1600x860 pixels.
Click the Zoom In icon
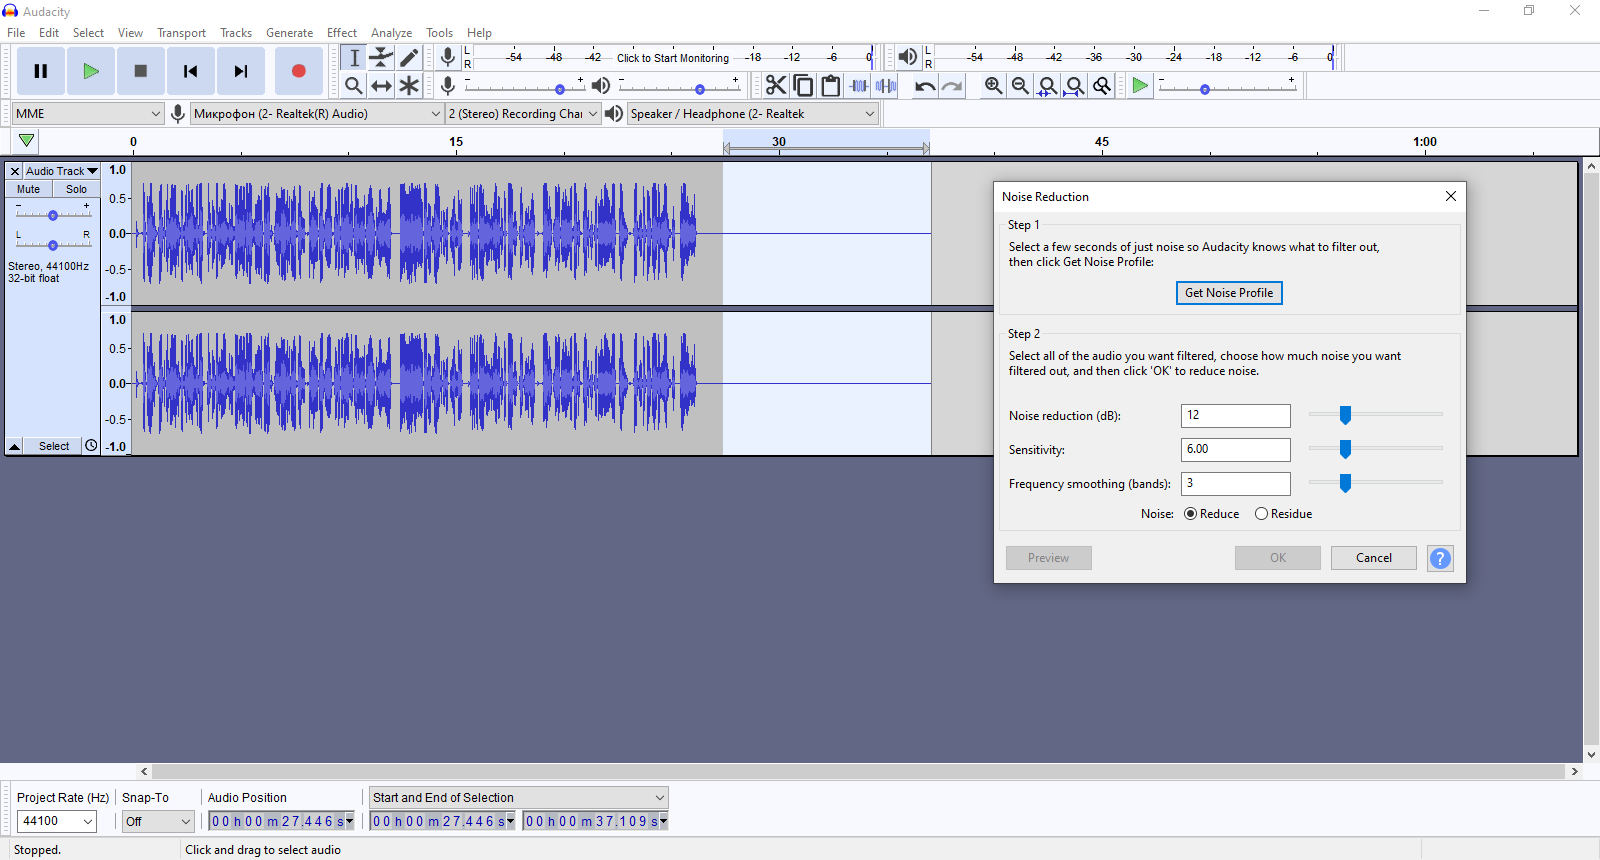(993, 86)
